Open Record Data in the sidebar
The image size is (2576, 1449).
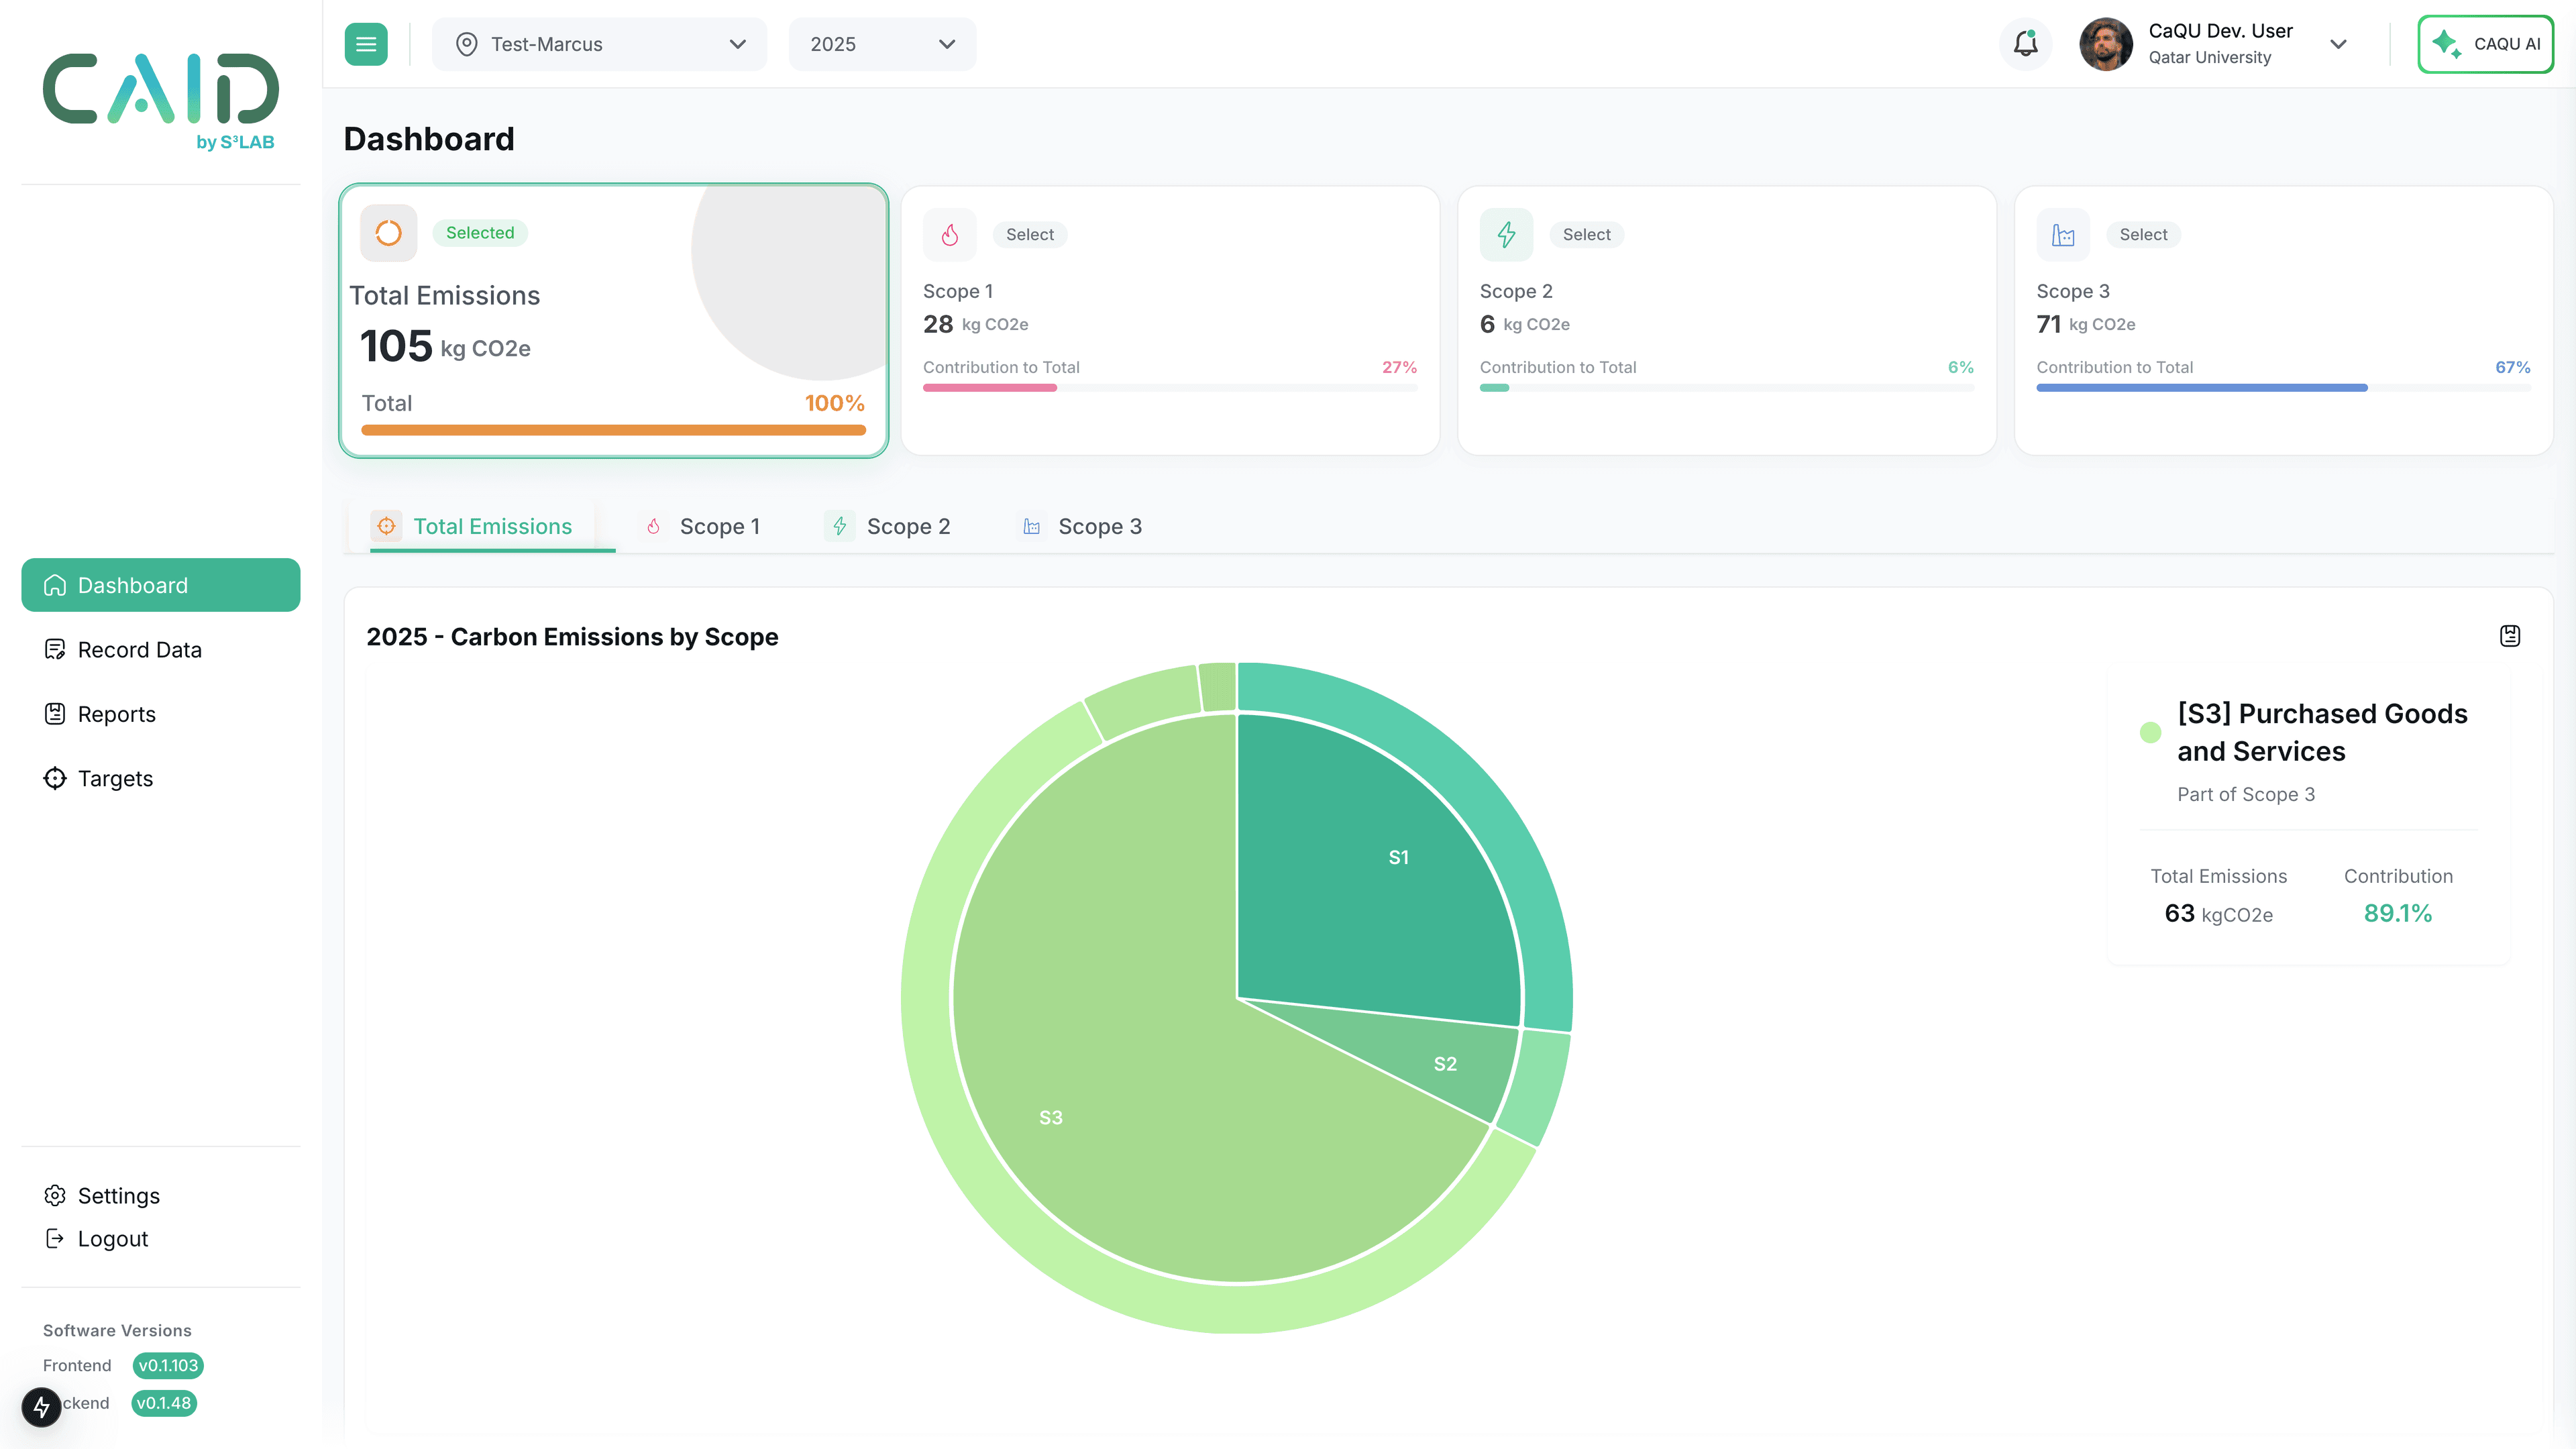[x=140, y=649]
